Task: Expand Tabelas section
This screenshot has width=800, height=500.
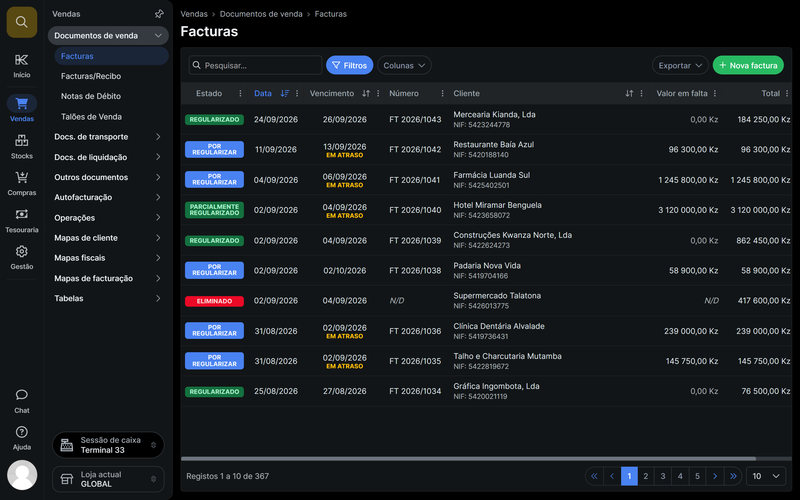Action: (108, 298)
